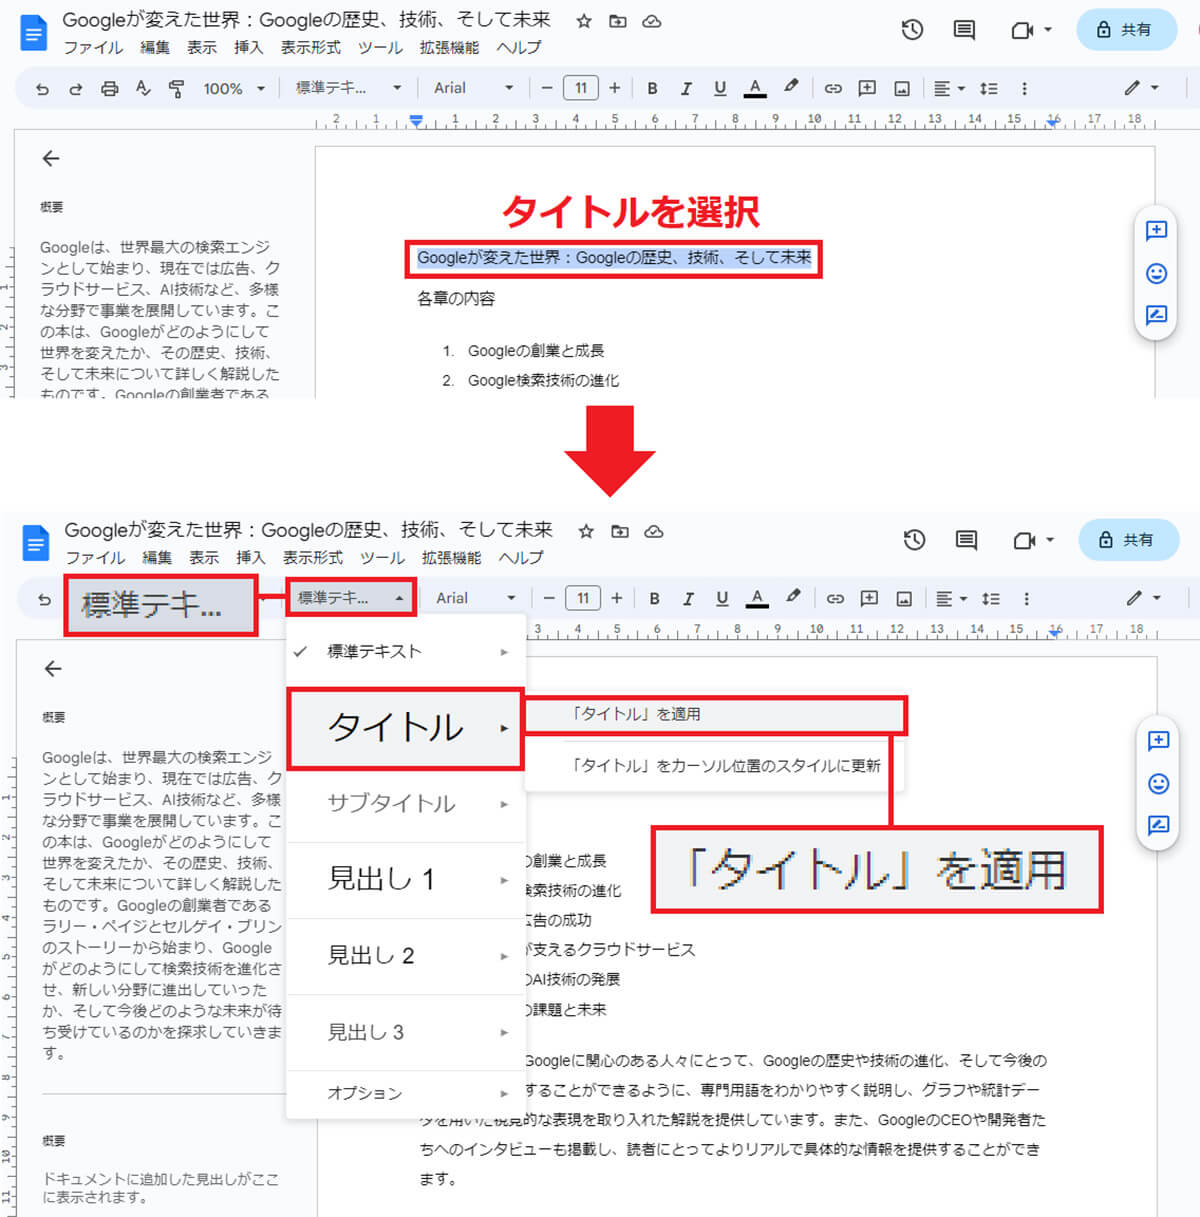Open オプション at the bottom of style list
The height and width of the screenshot is (1217, 1200).
click(x=405, y=1093)
